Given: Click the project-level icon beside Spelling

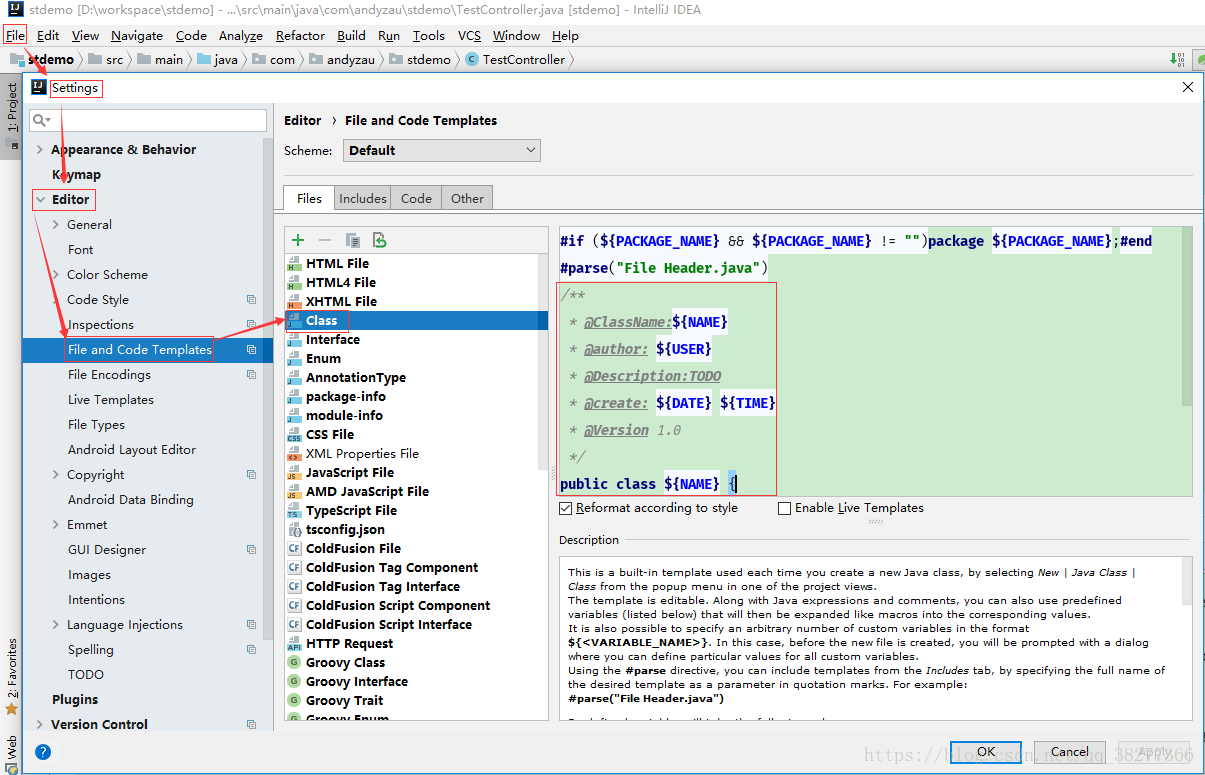Looking at the screenshot, I should pos(251,650).
